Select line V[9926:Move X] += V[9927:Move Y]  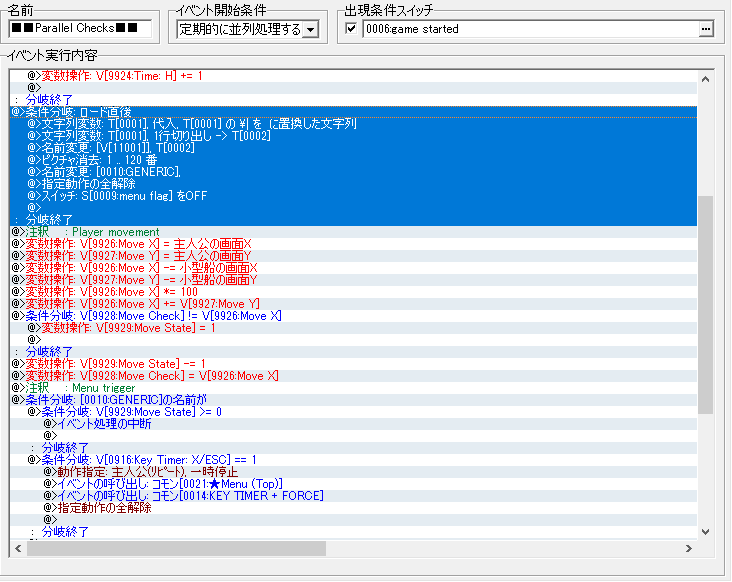tap(353, 304)
